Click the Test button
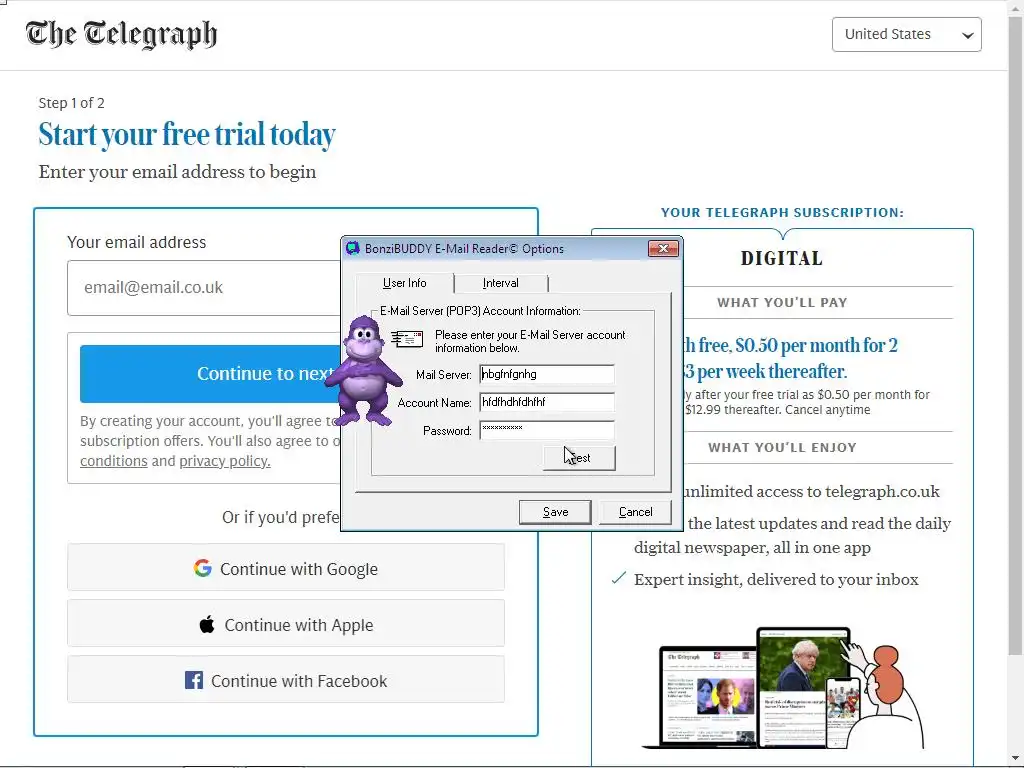 (x=579, y=458)
